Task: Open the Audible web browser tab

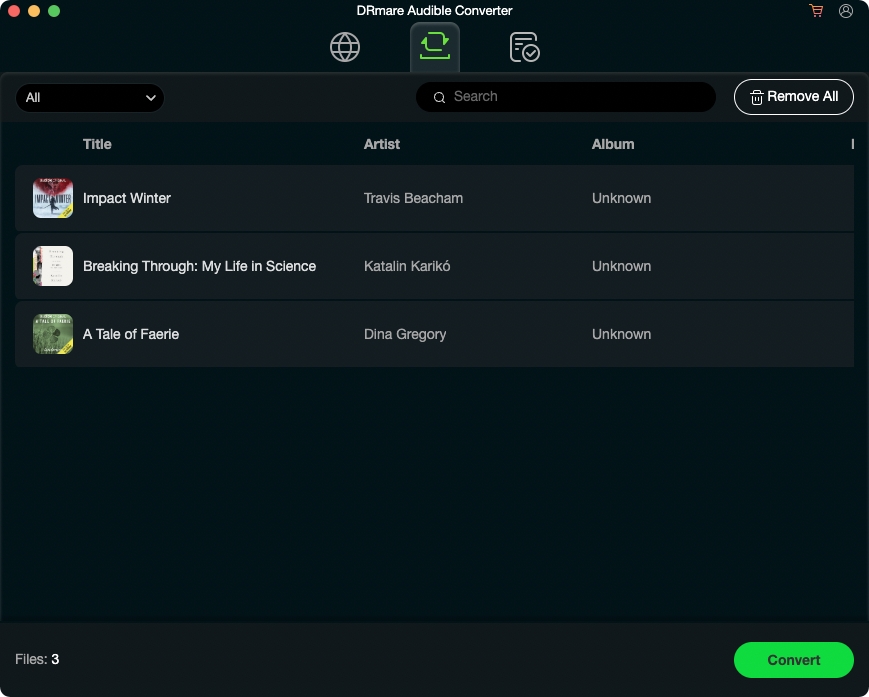Action: (x=345, y=46)
